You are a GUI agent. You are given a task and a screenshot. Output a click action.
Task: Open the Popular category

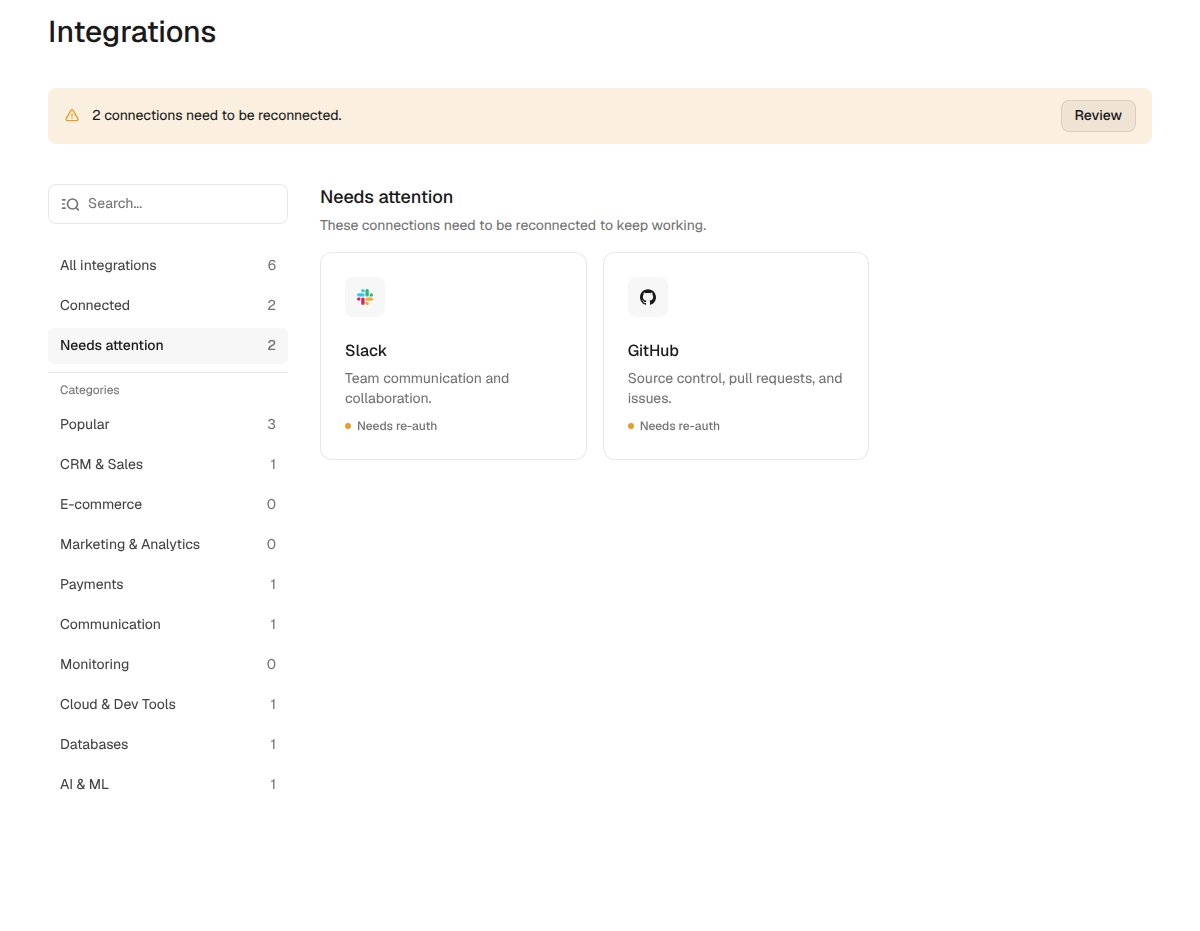pyautogui.click(x=168, y=425)
